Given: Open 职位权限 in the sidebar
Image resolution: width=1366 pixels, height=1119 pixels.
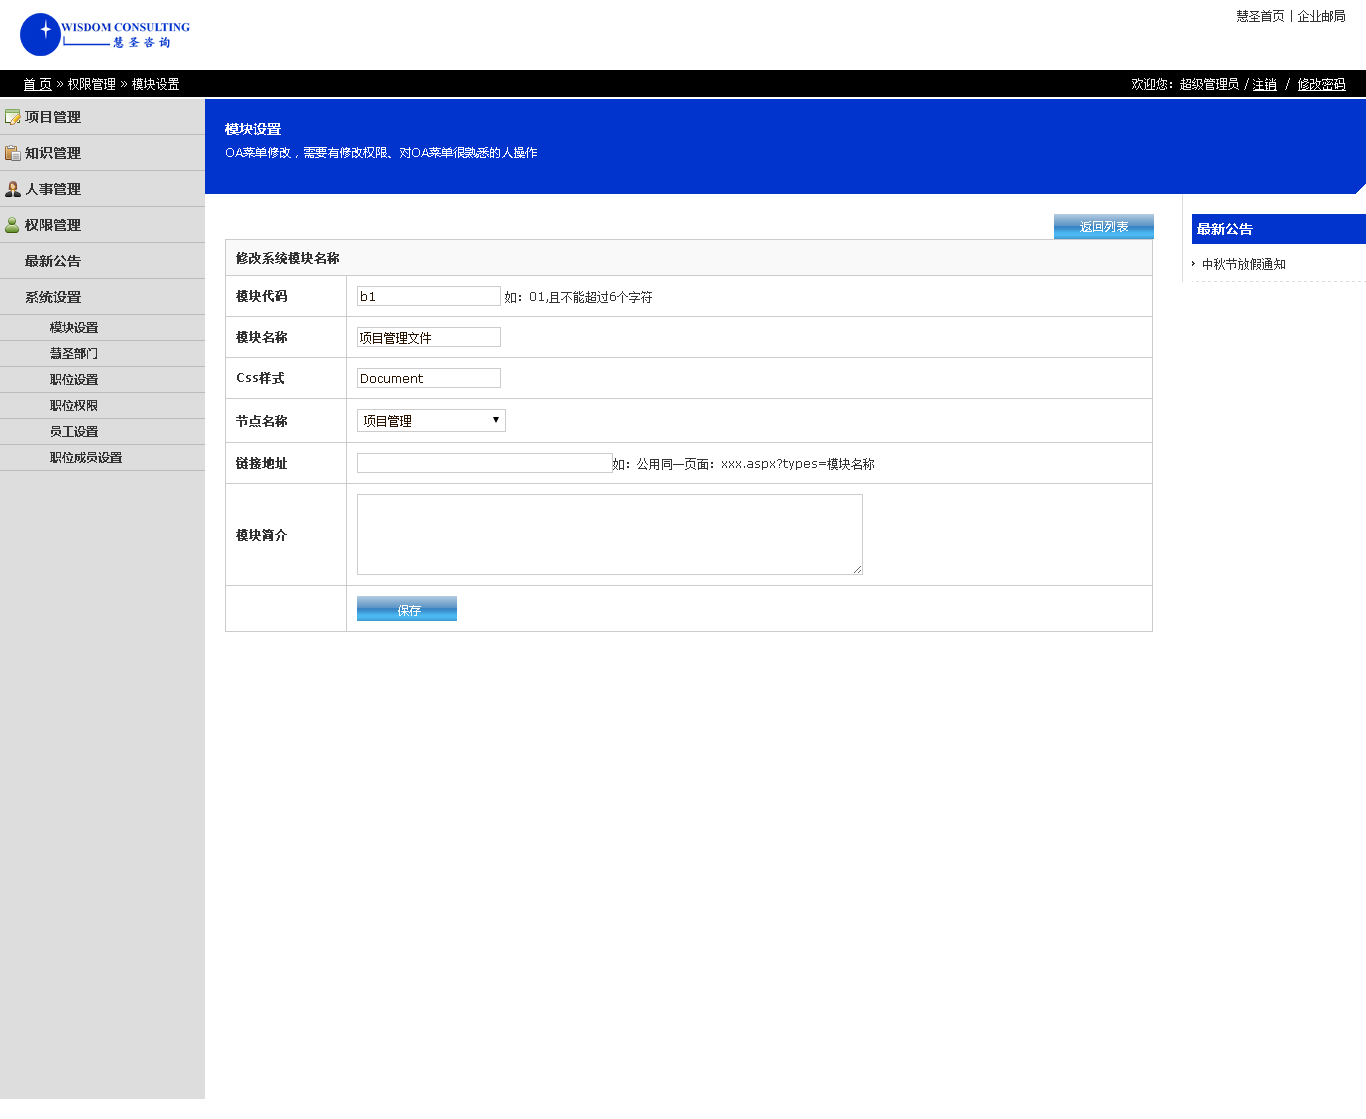Looking at the screenshot, I should tap(74, 406).
